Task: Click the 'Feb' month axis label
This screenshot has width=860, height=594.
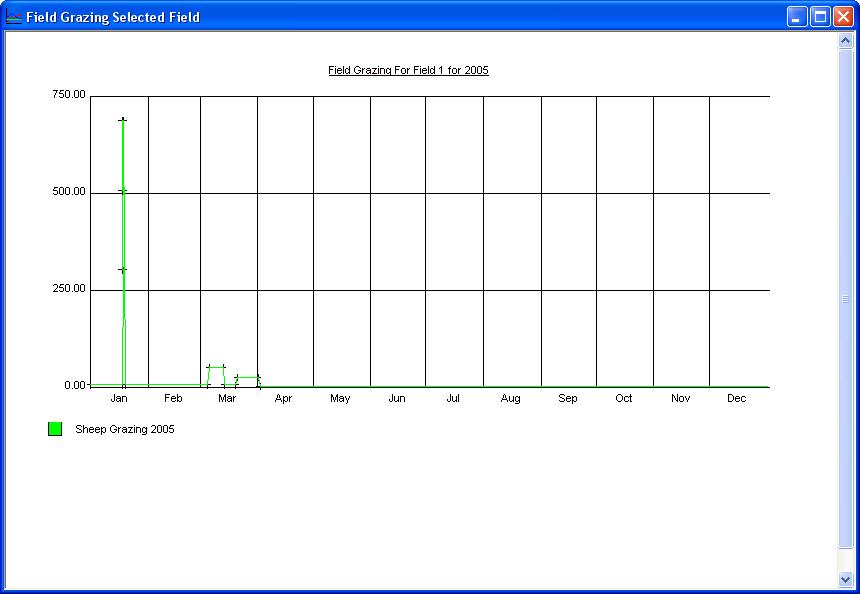Action: (173, 398)
